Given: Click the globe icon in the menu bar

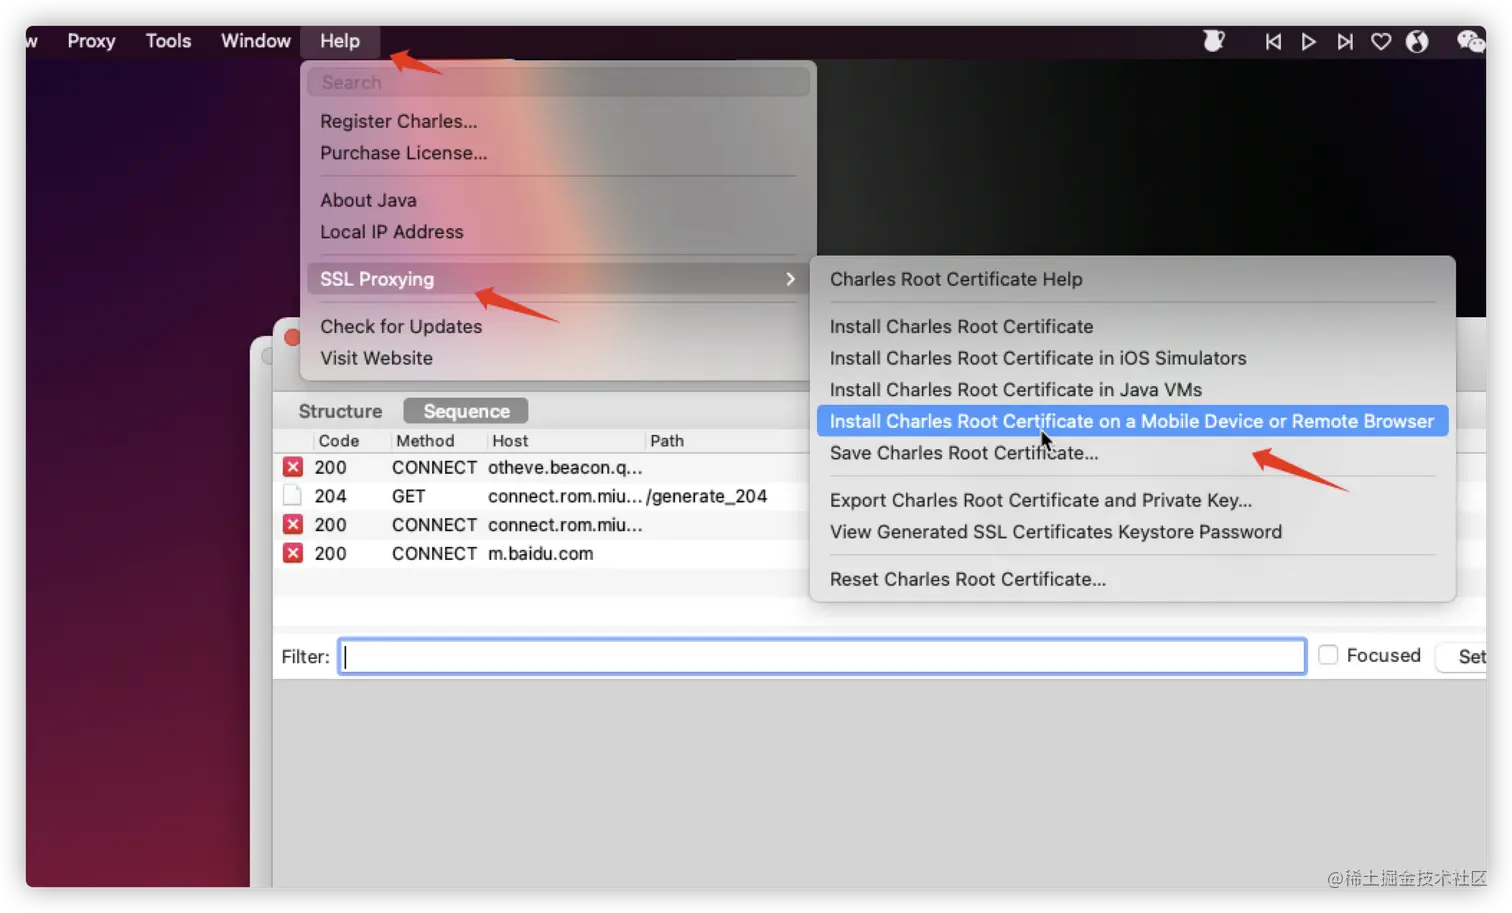Looking at the screenshot, I should coord(1417,42).
